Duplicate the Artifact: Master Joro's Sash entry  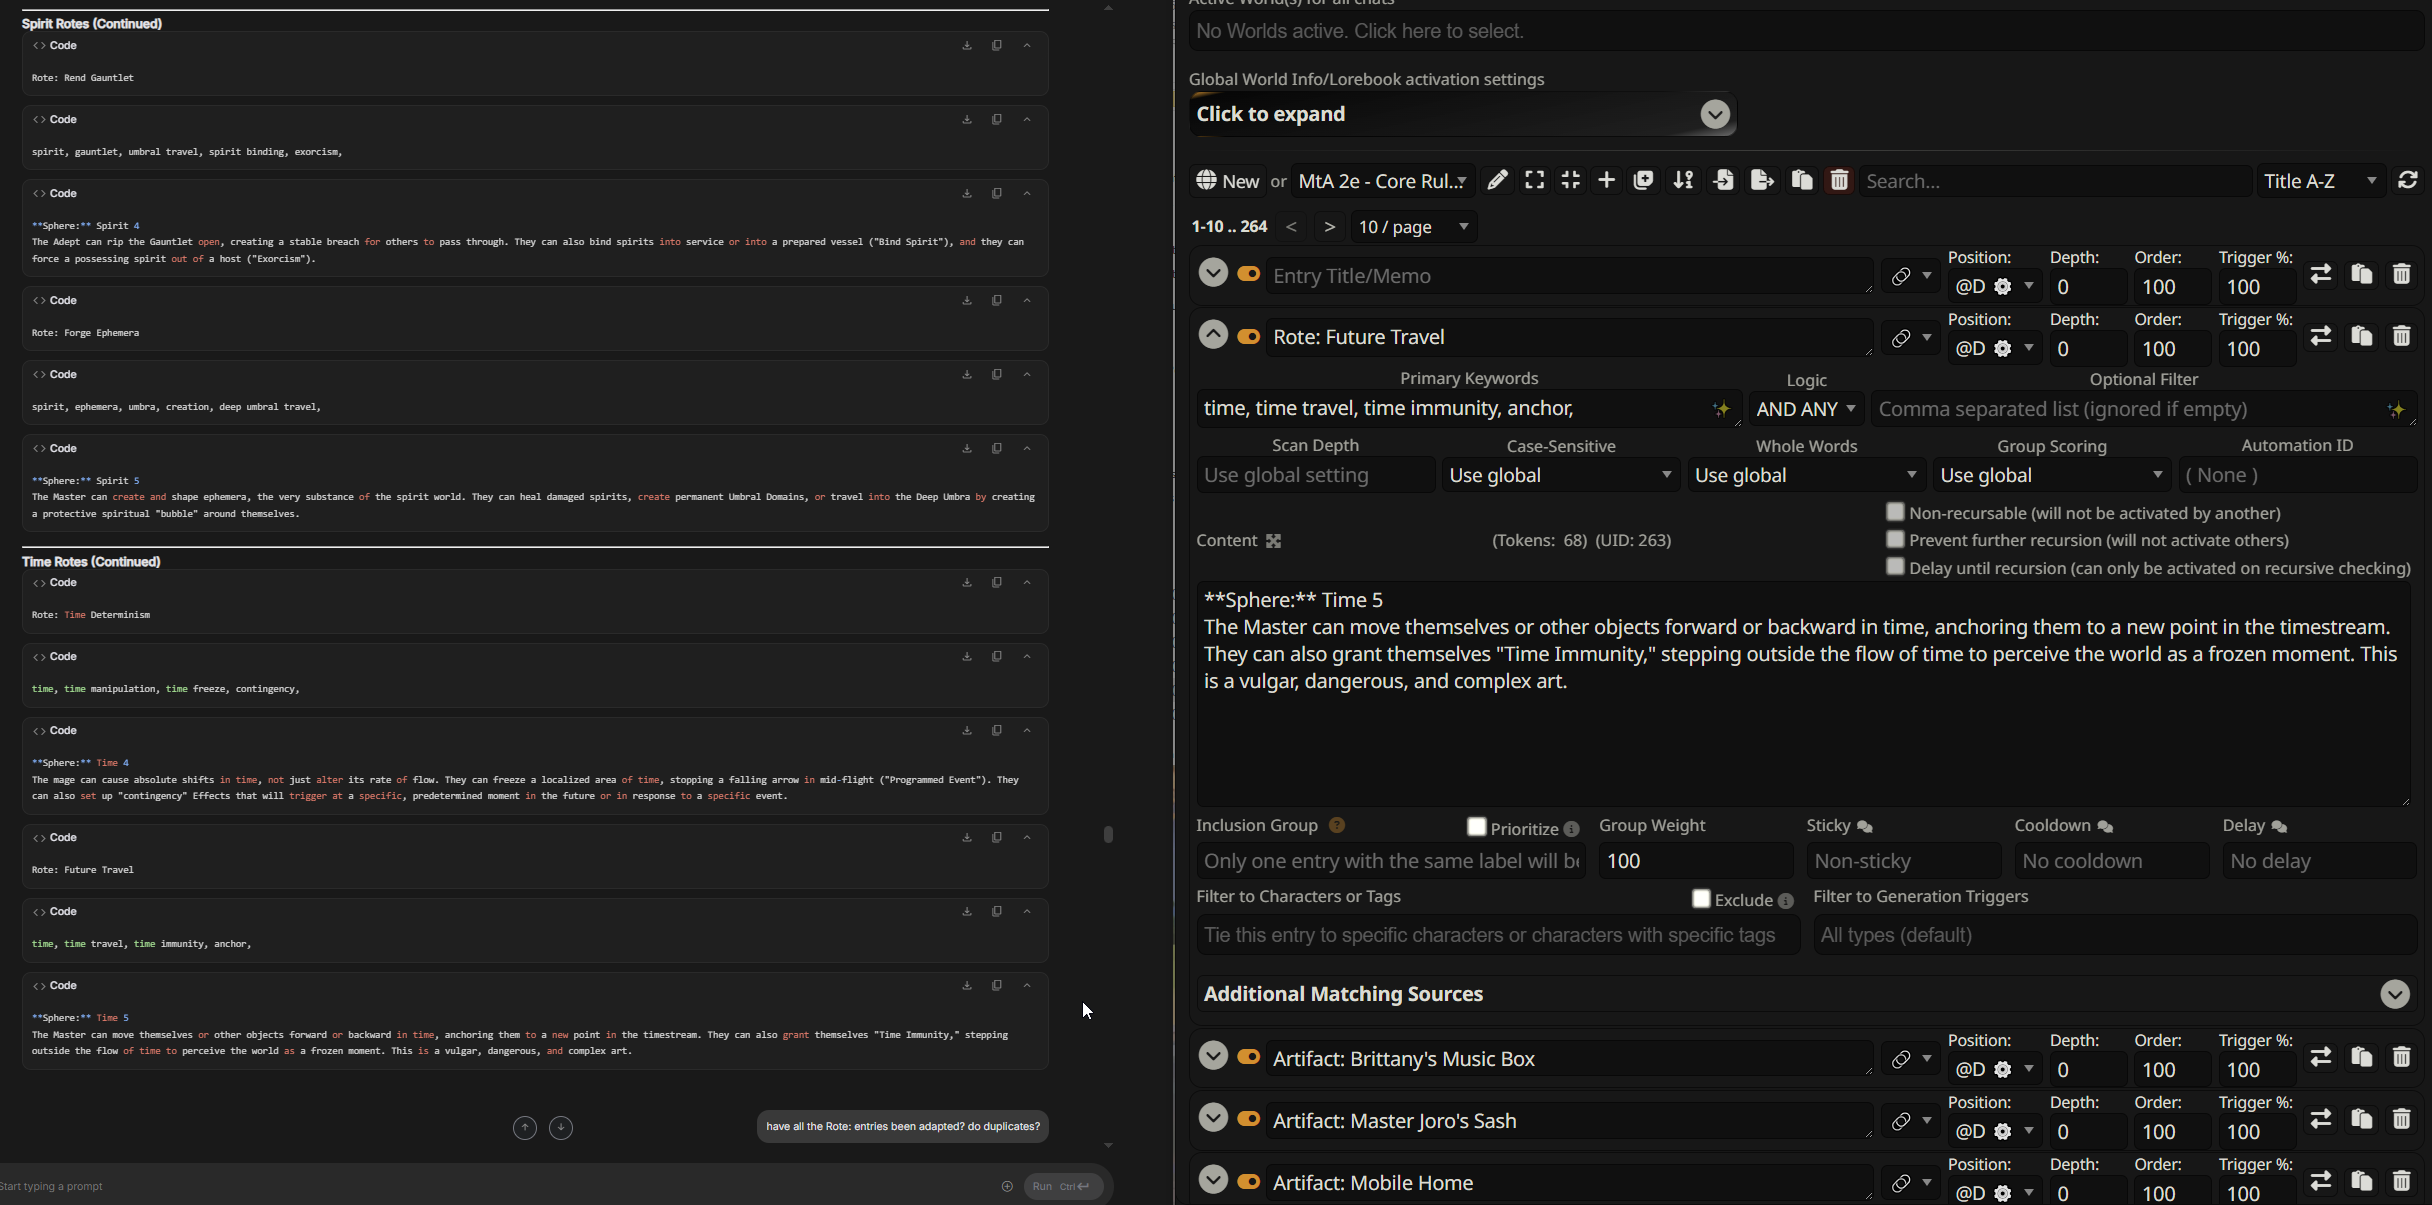(2362, 1119)
